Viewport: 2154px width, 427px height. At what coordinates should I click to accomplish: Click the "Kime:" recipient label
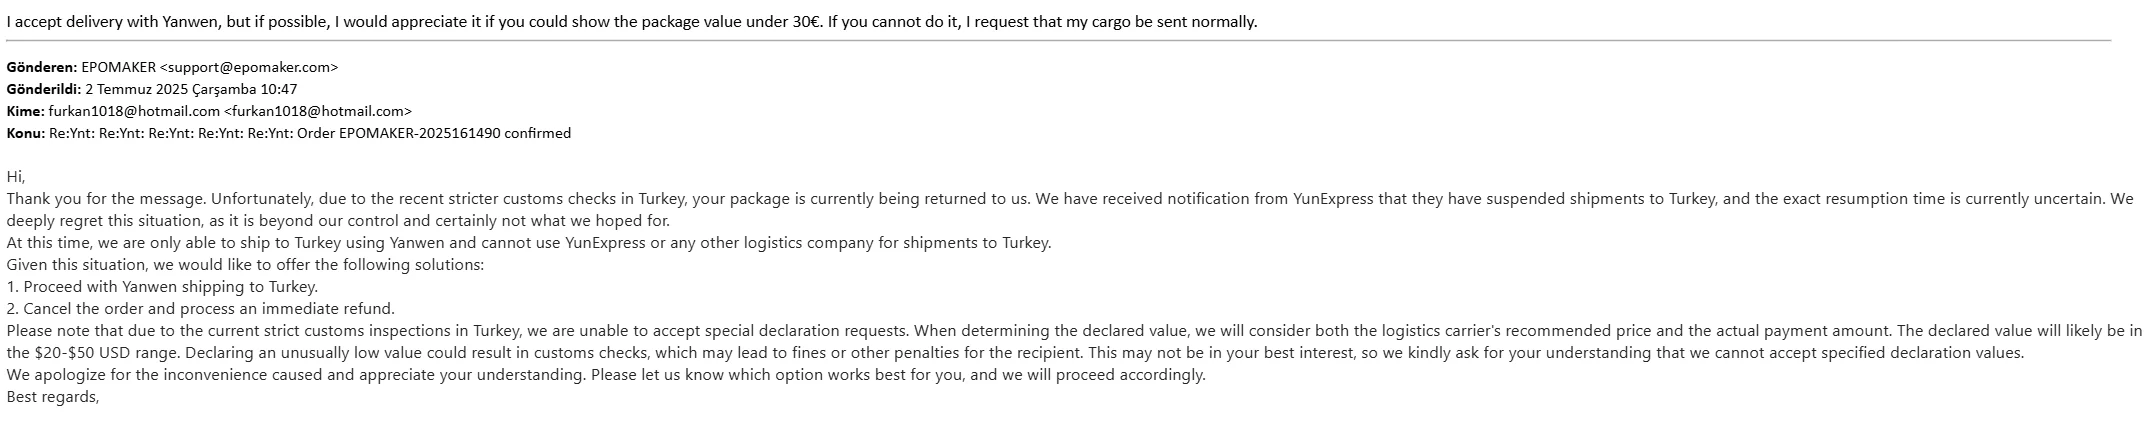(25, 111)
